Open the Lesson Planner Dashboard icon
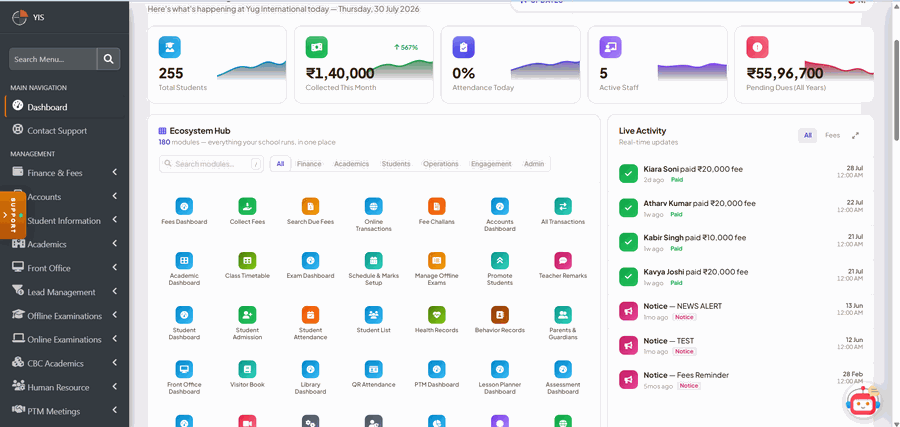900x427 pixels. (500, 369)
